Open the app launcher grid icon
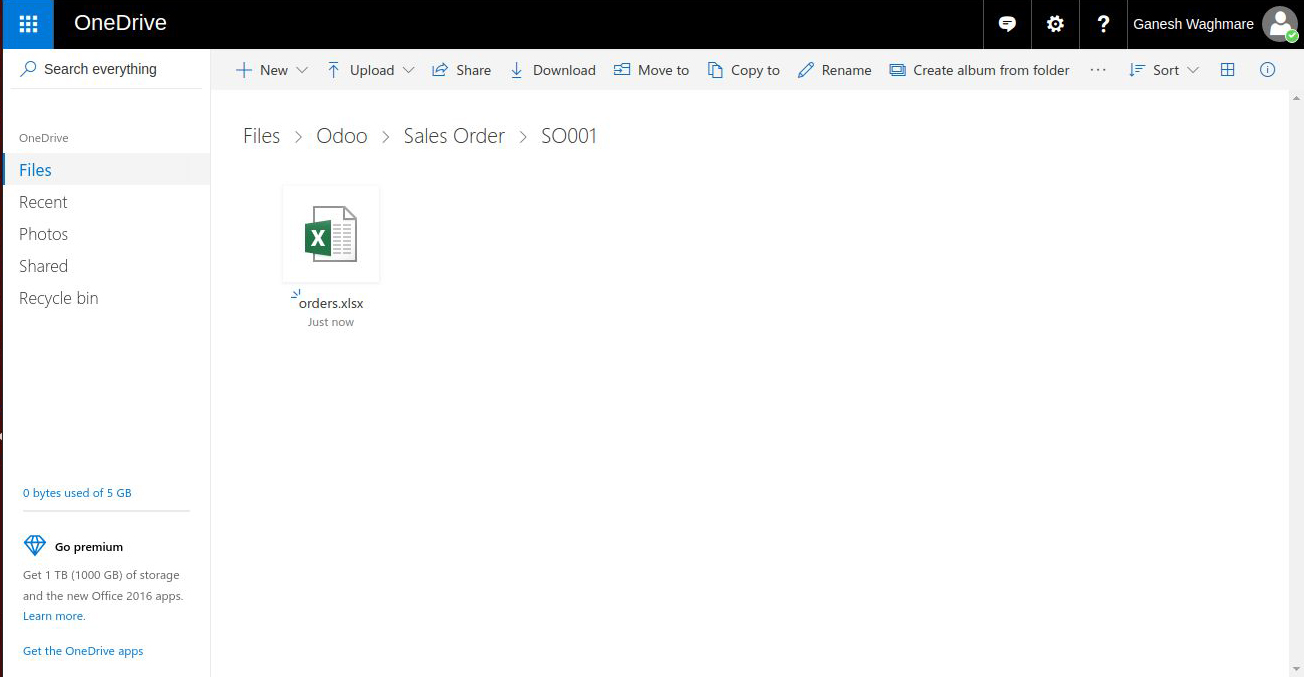Viewport: 1304px width, 677px height. [28, 24]
